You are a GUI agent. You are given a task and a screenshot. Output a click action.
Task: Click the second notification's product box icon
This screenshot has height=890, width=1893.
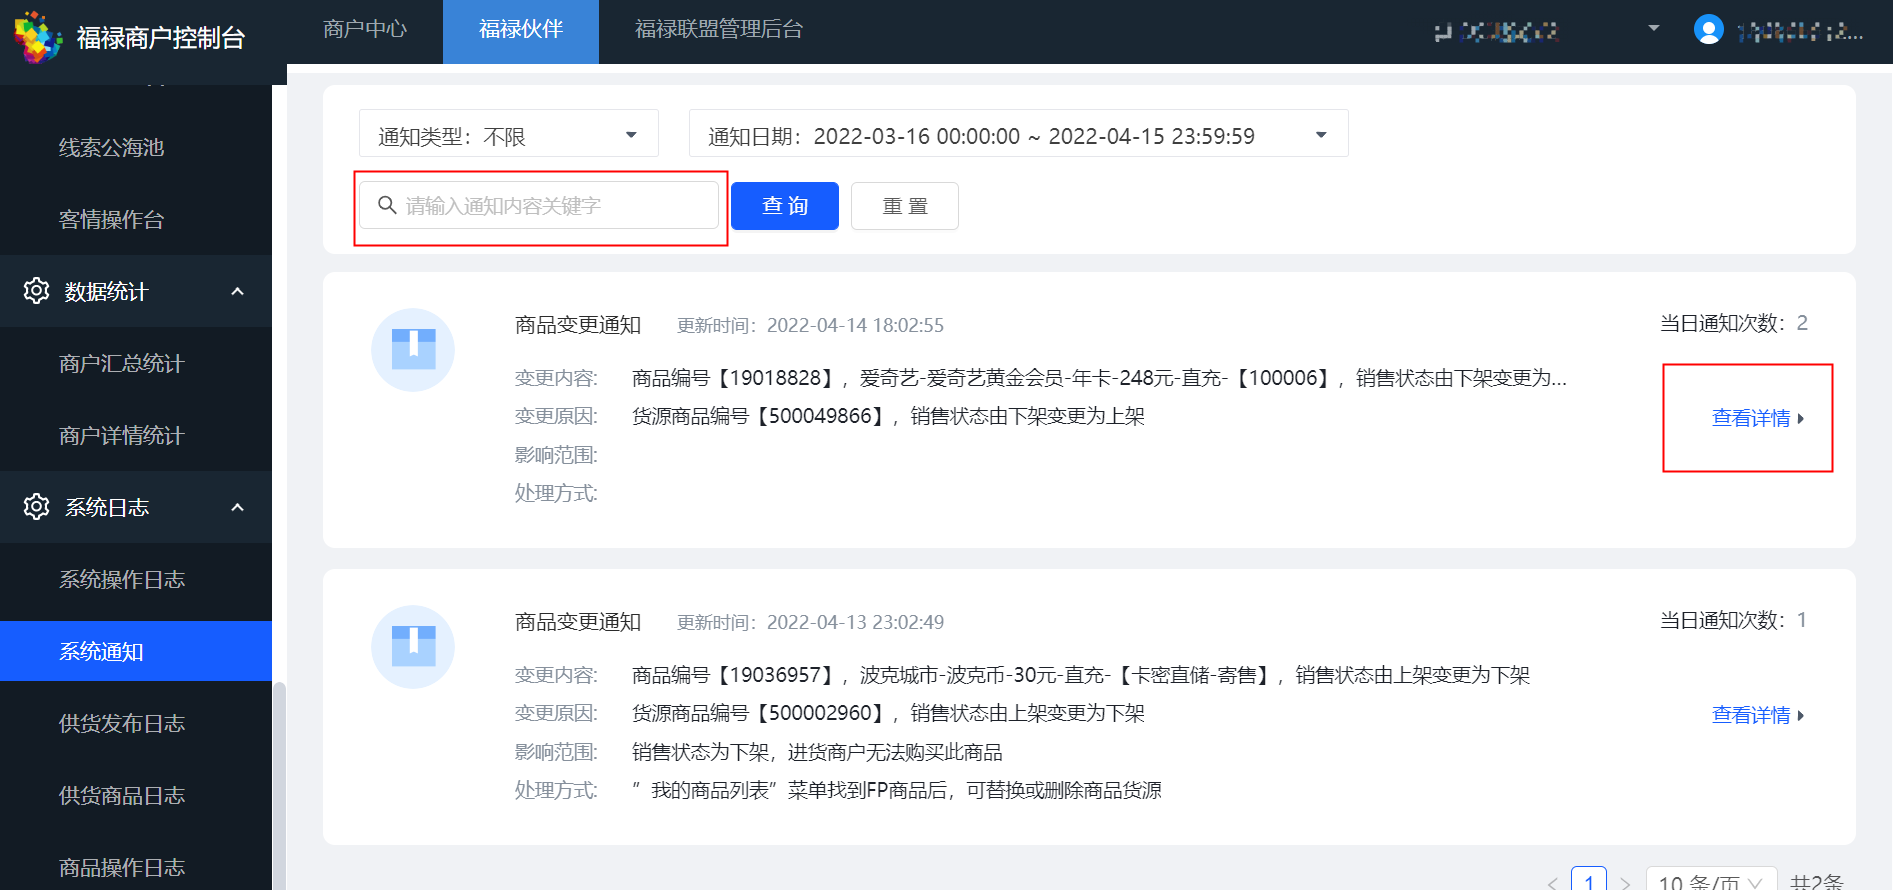pos(413,647)
